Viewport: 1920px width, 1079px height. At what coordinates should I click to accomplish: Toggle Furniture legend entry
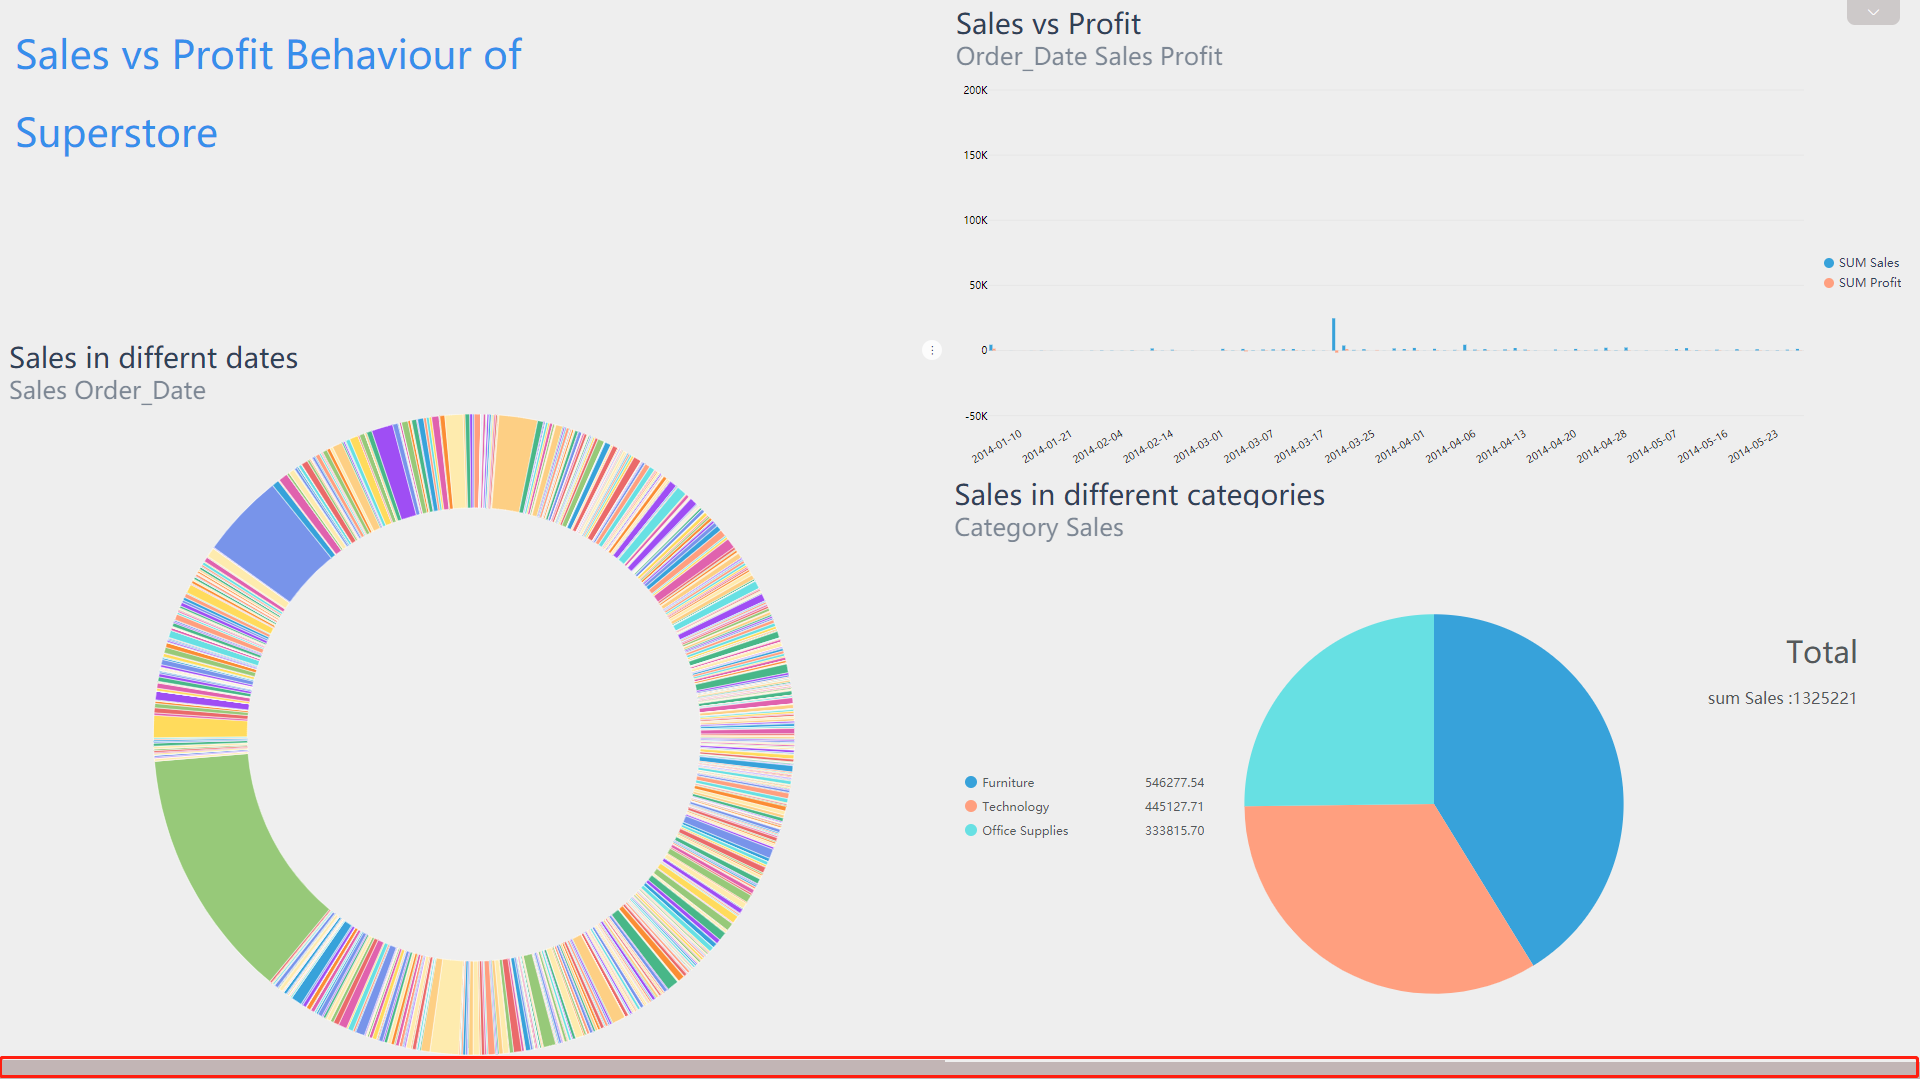pyautogui.click(x=999, y=783)
